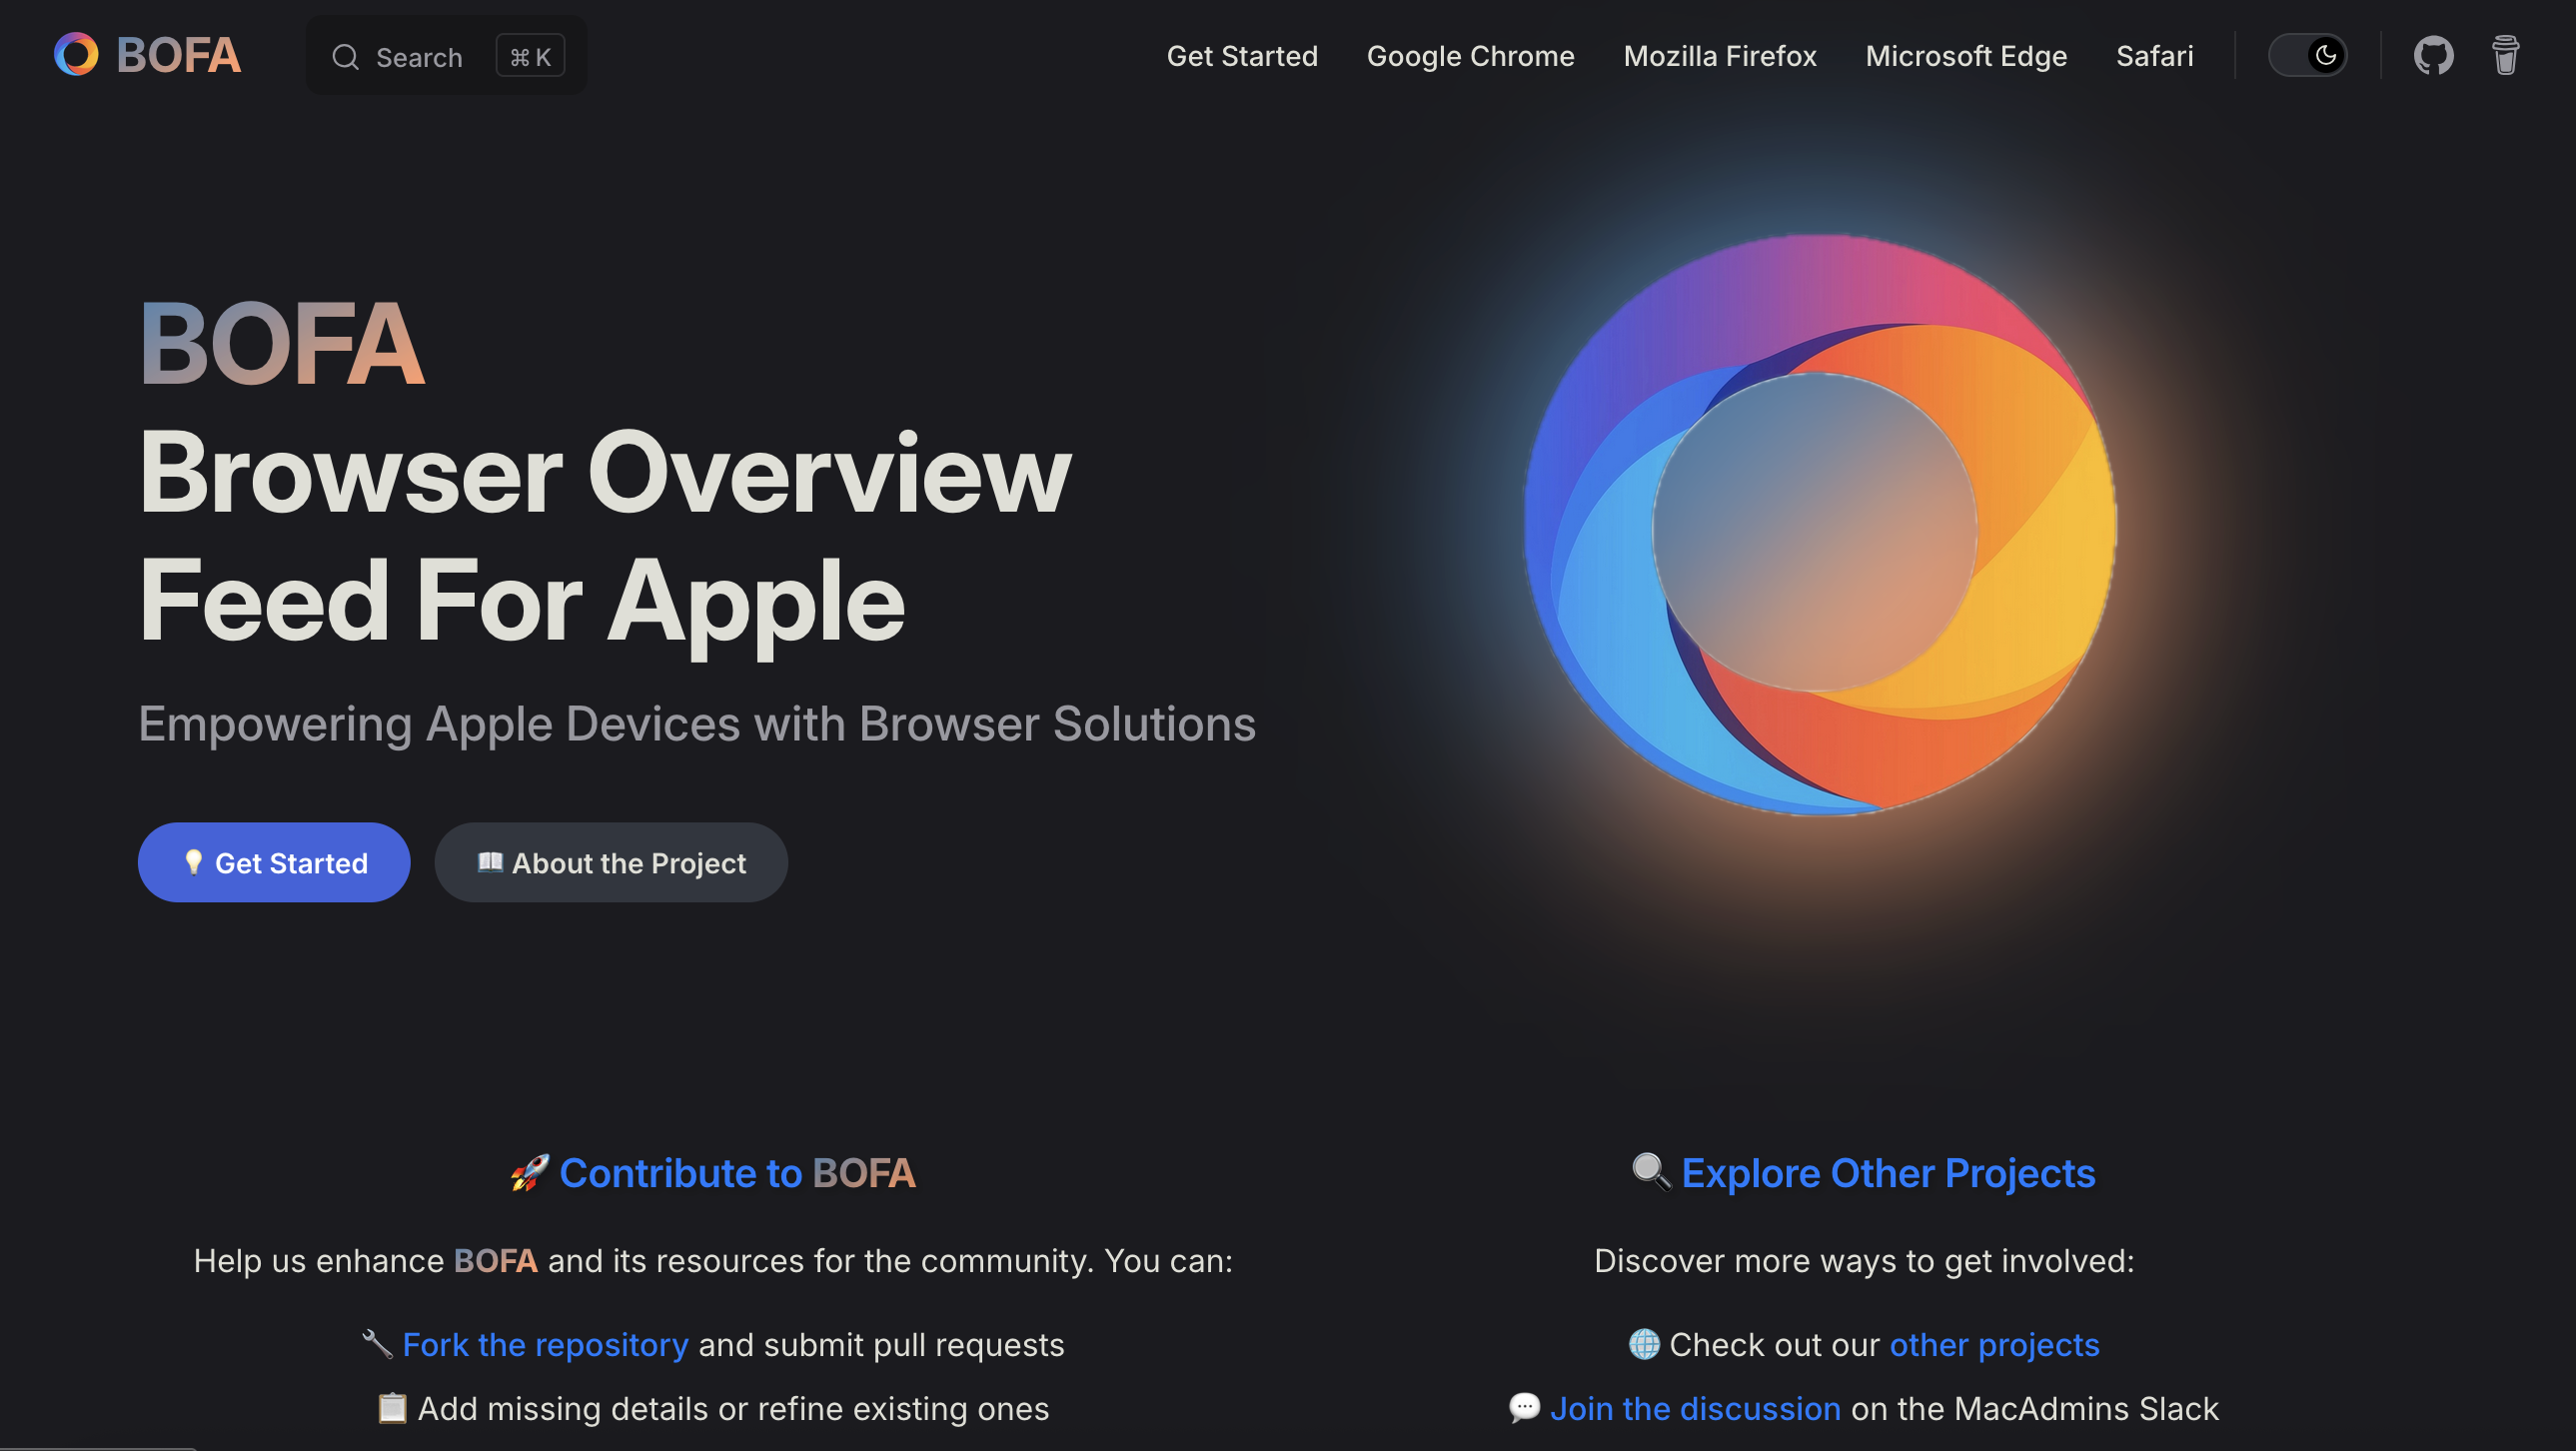Open the Google Chrome nav item

(x=1470, y=56)
